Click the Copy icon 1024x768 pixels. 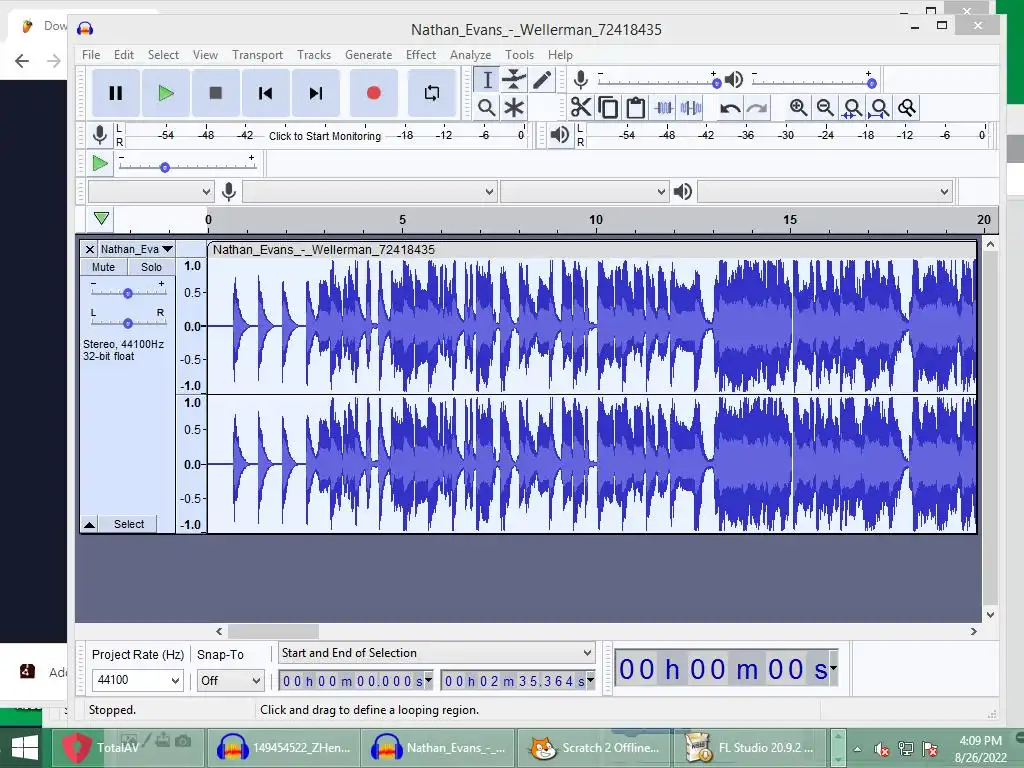(x=608, y=107)
